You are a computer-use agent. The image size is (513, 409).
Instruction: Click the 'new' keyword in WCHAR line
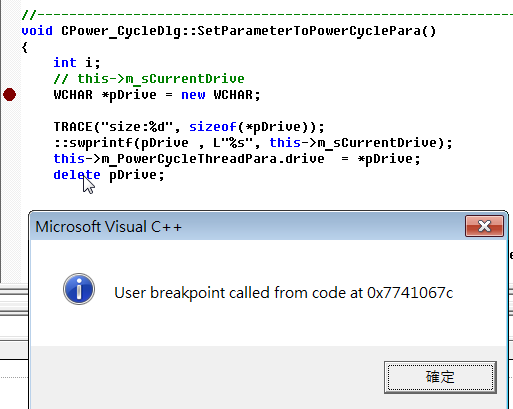click(193, 95)
